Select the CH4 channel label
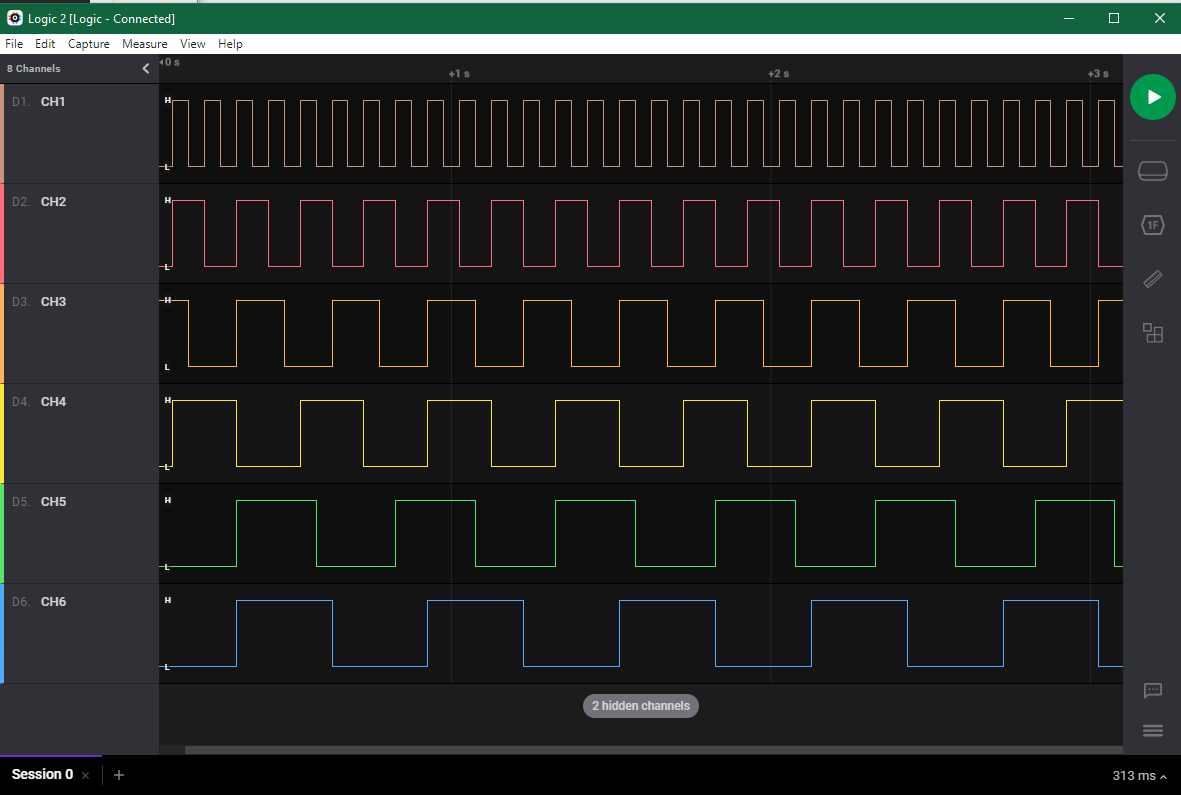Image resolution: width=1181 pixels, height=795 pixels. pyautogui.click(x=53, y=402)
